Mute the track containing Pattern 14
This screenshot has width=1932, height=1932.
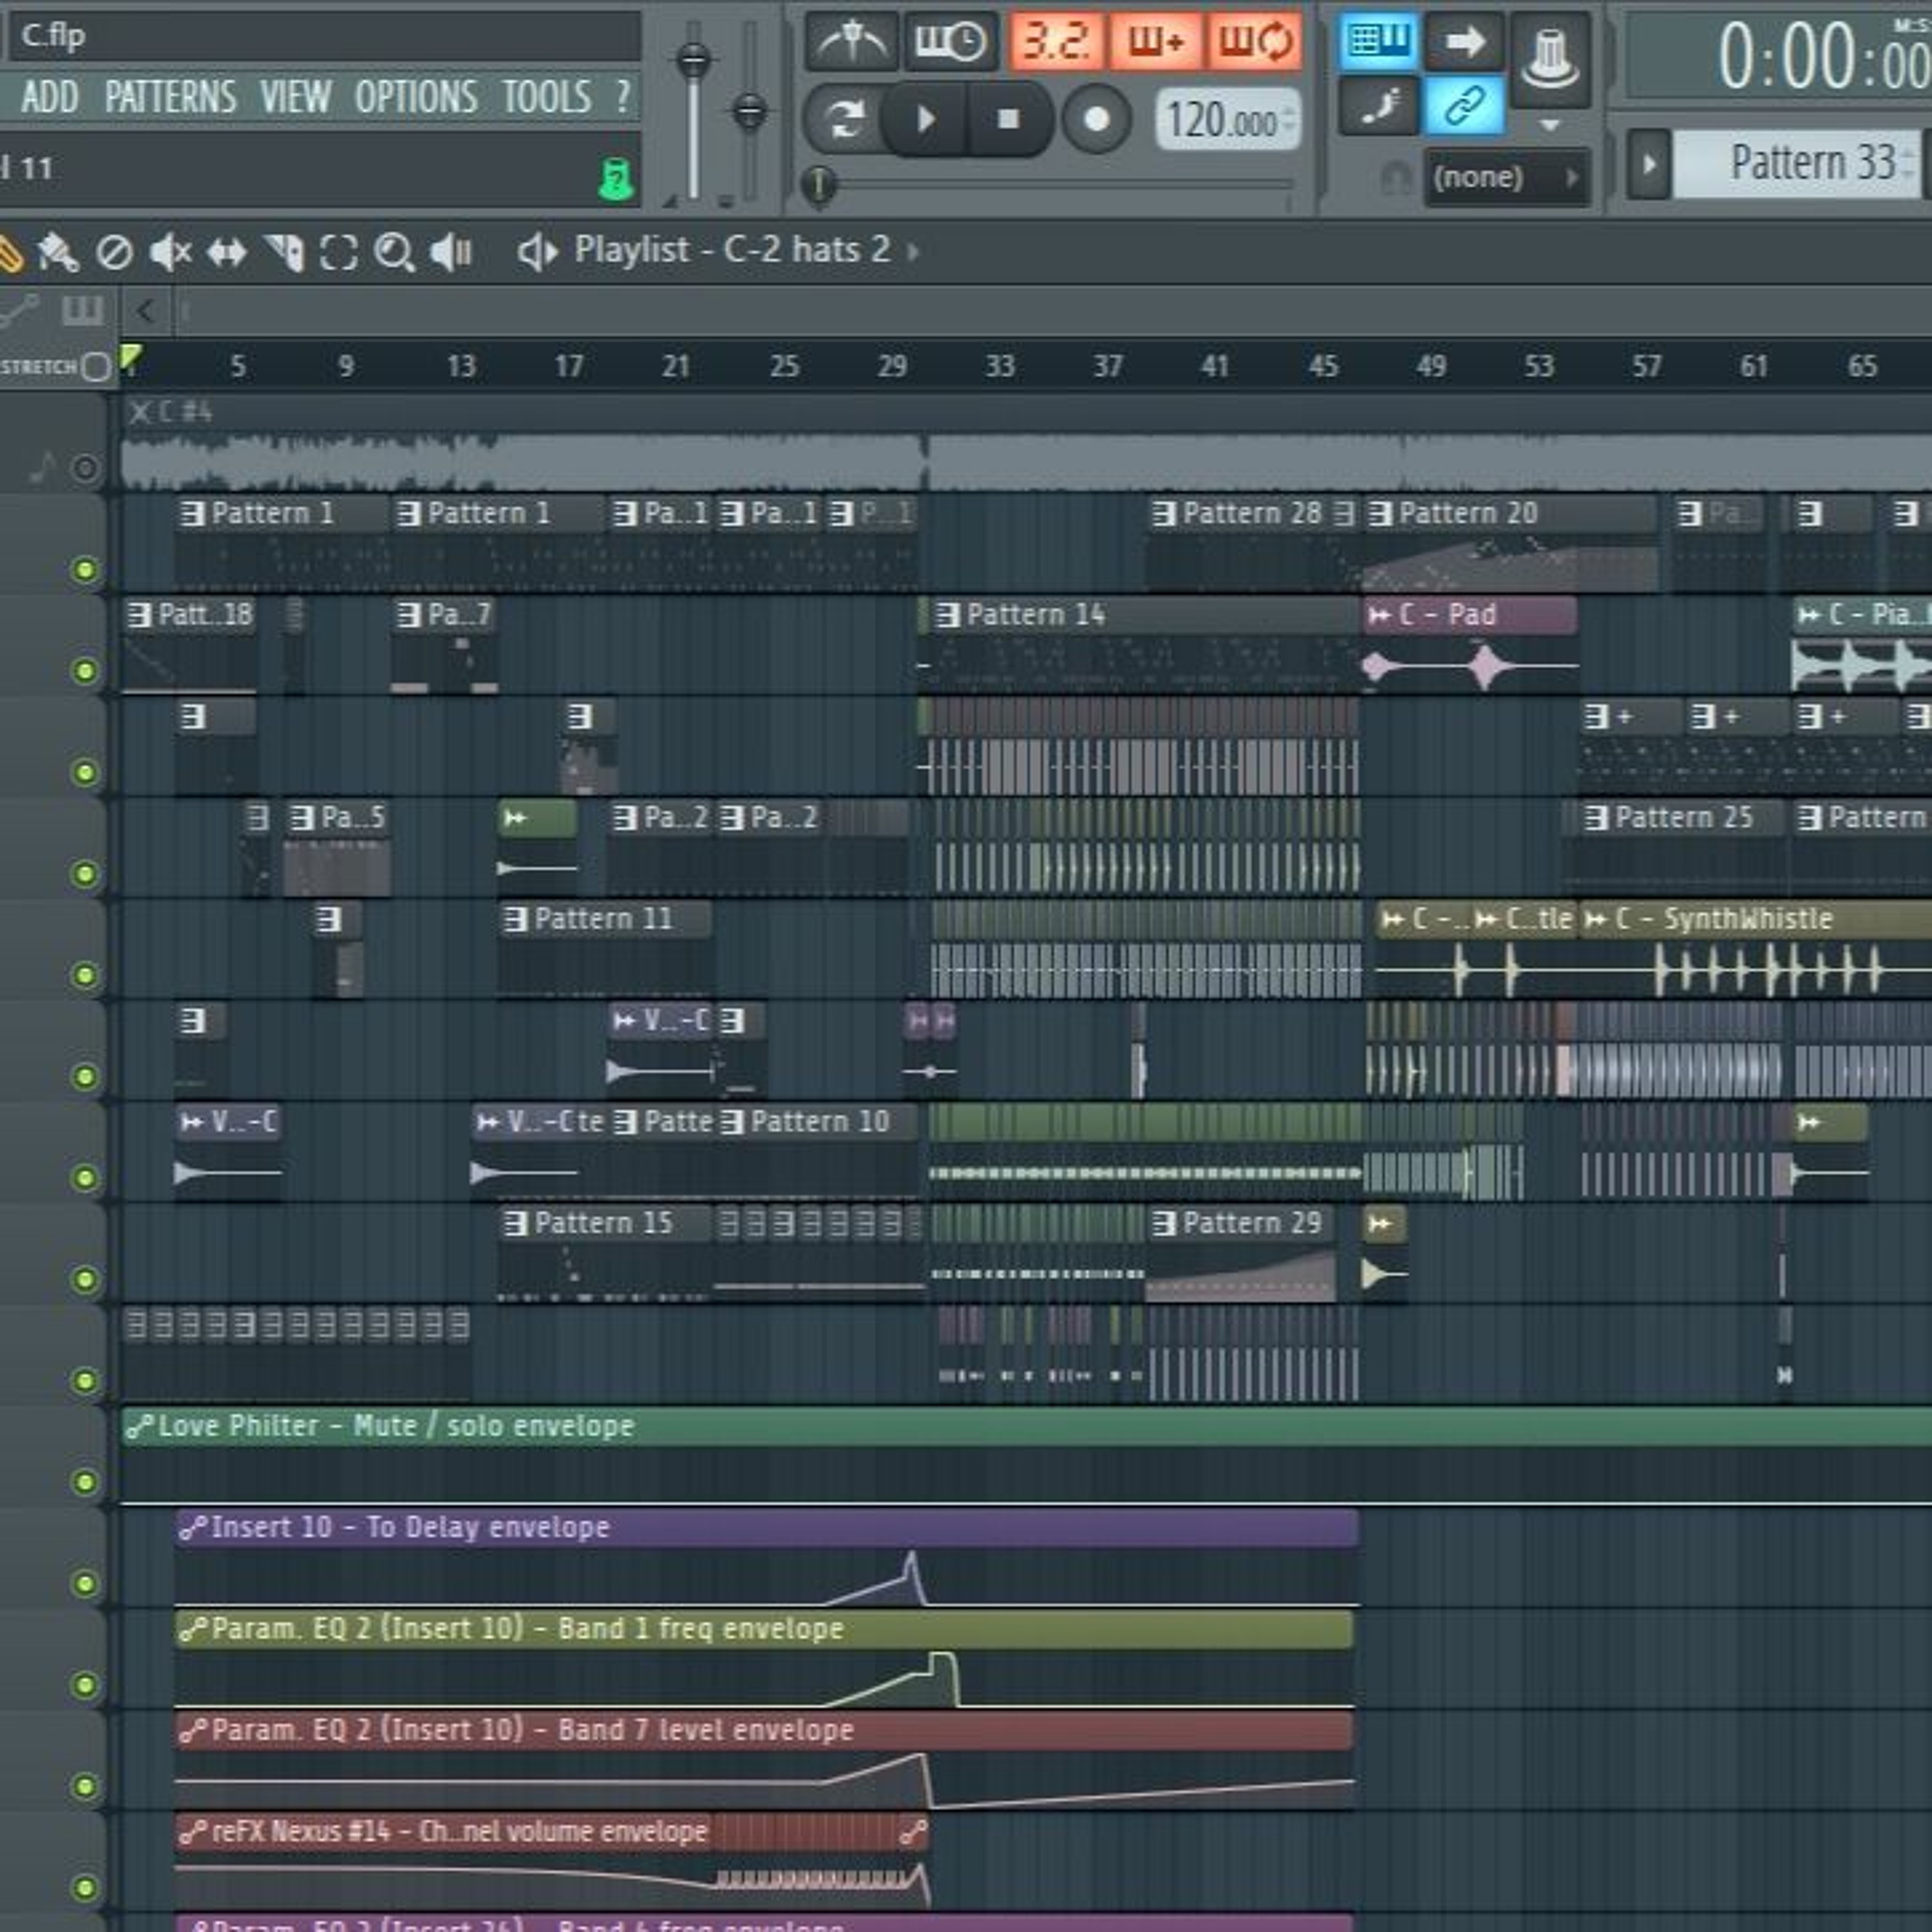click(x=86, y=670)
